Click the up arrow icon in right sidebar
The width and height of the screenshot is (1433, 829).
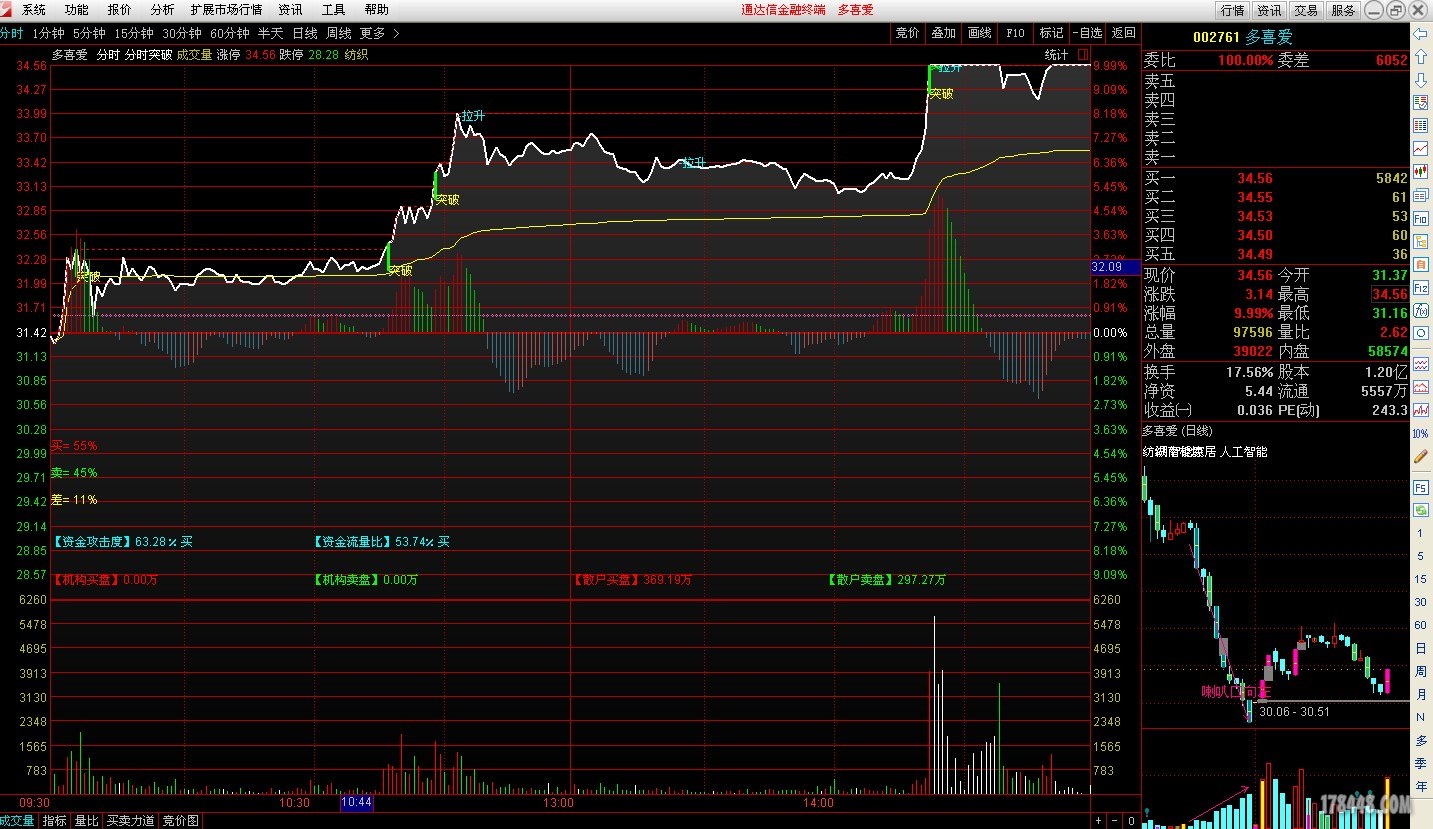(1420, 56)
